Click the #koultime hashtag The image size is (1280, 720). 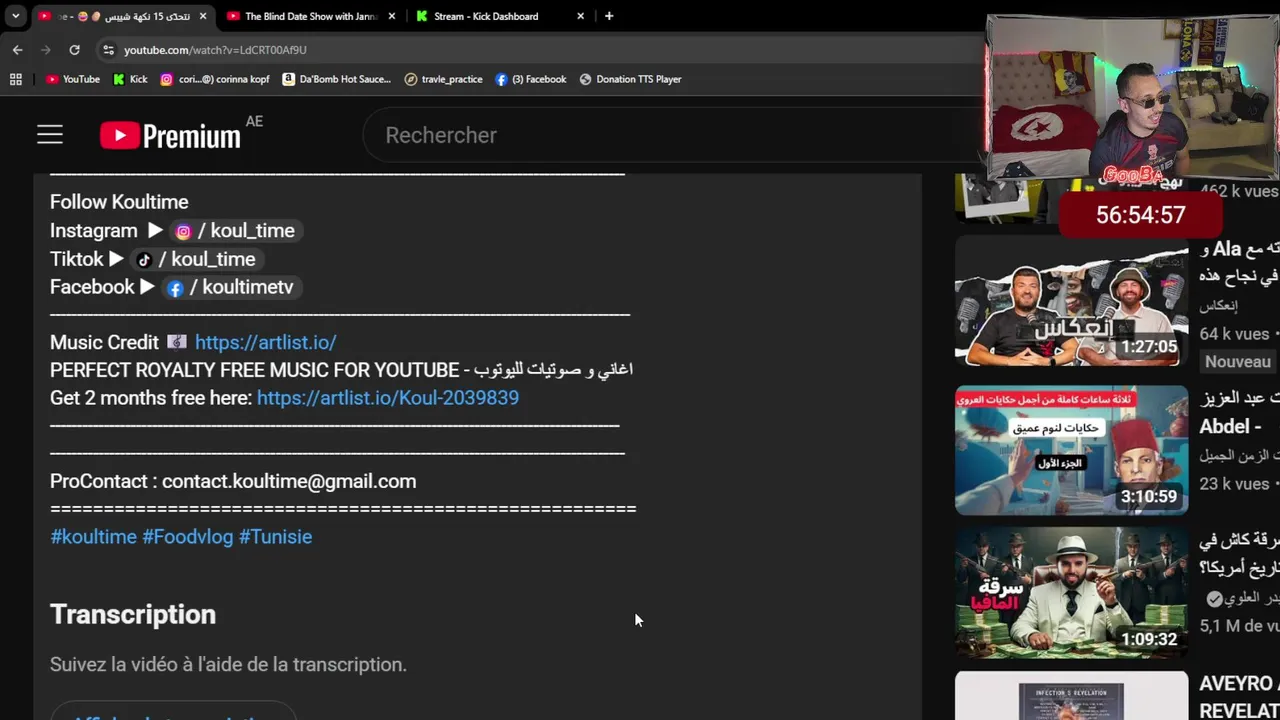point(93,537)
